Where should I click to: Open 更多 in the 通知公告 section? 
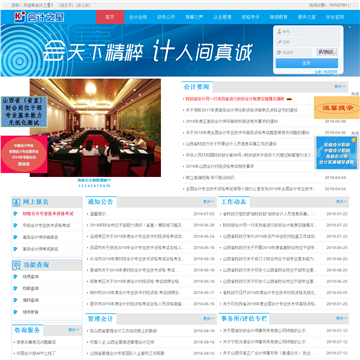point(209,202)
